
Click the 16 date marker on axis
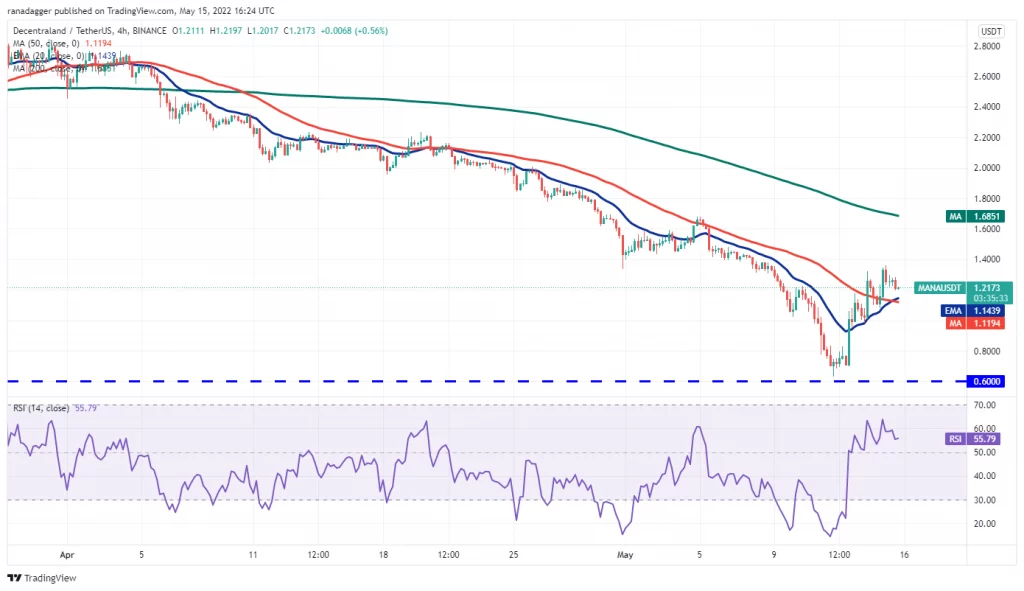click(904, 555)
